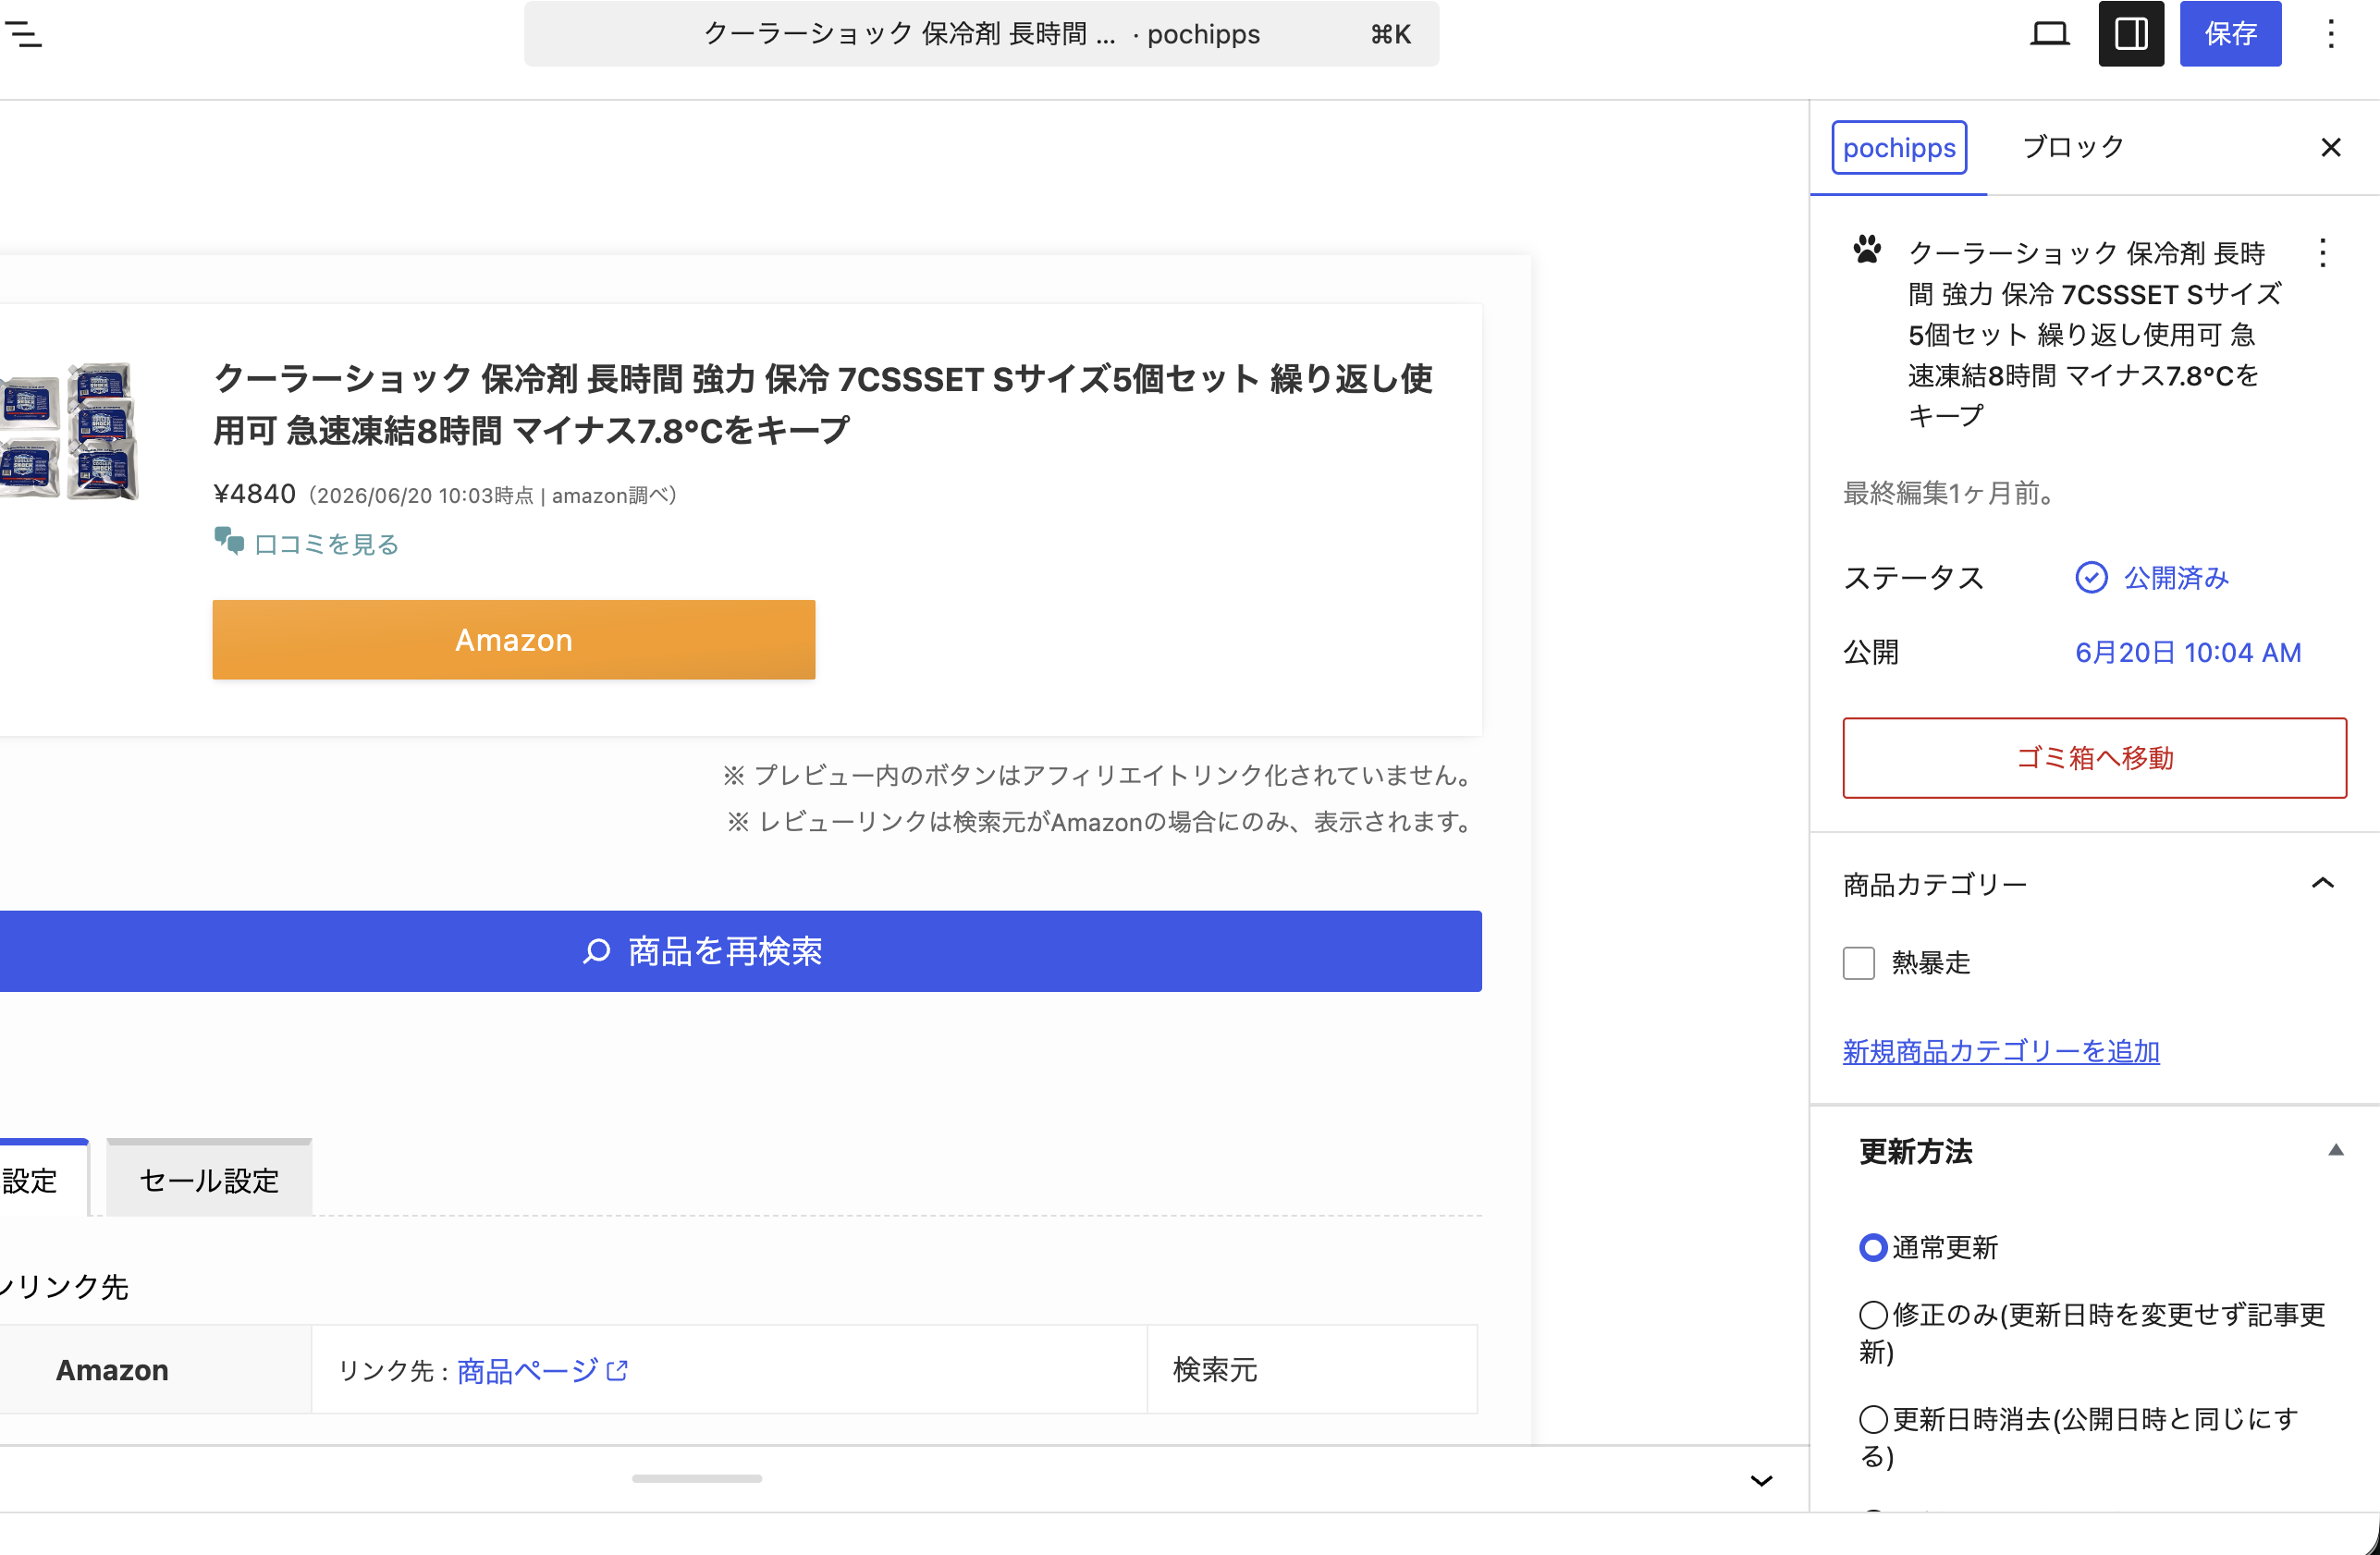Screen dimensions: 2380x1555
Task: Open the document overview list icon
Action: coord(22,34)
